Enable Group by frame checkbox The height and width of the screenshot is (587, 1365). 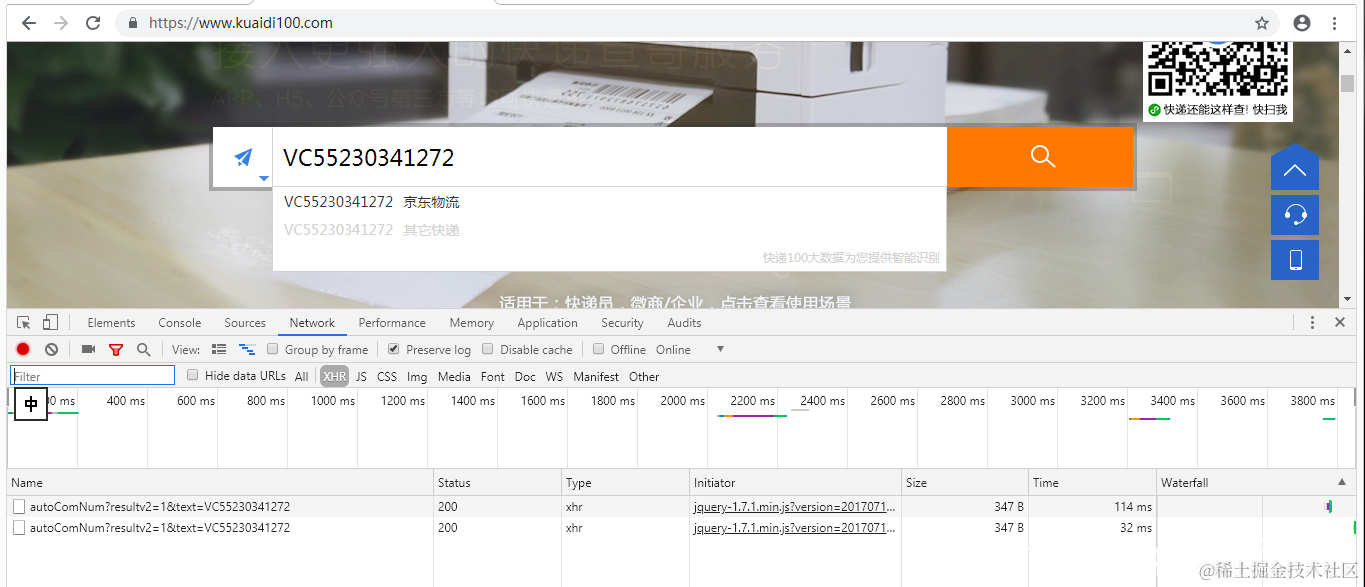[272, 349]
